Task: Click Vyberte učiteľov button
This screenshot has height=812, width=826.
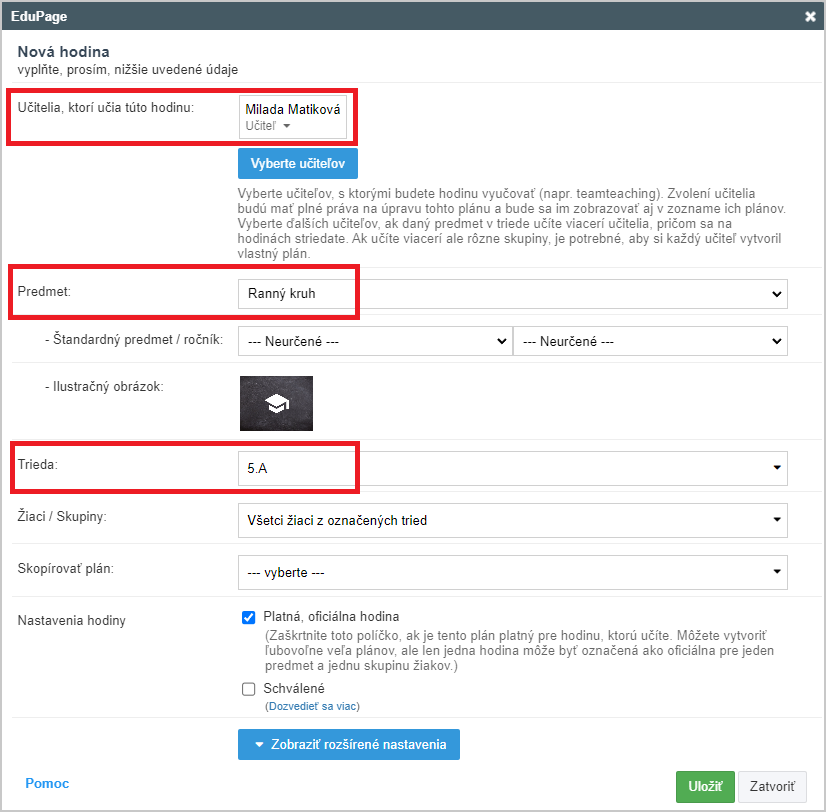Action: pos(298,163)
